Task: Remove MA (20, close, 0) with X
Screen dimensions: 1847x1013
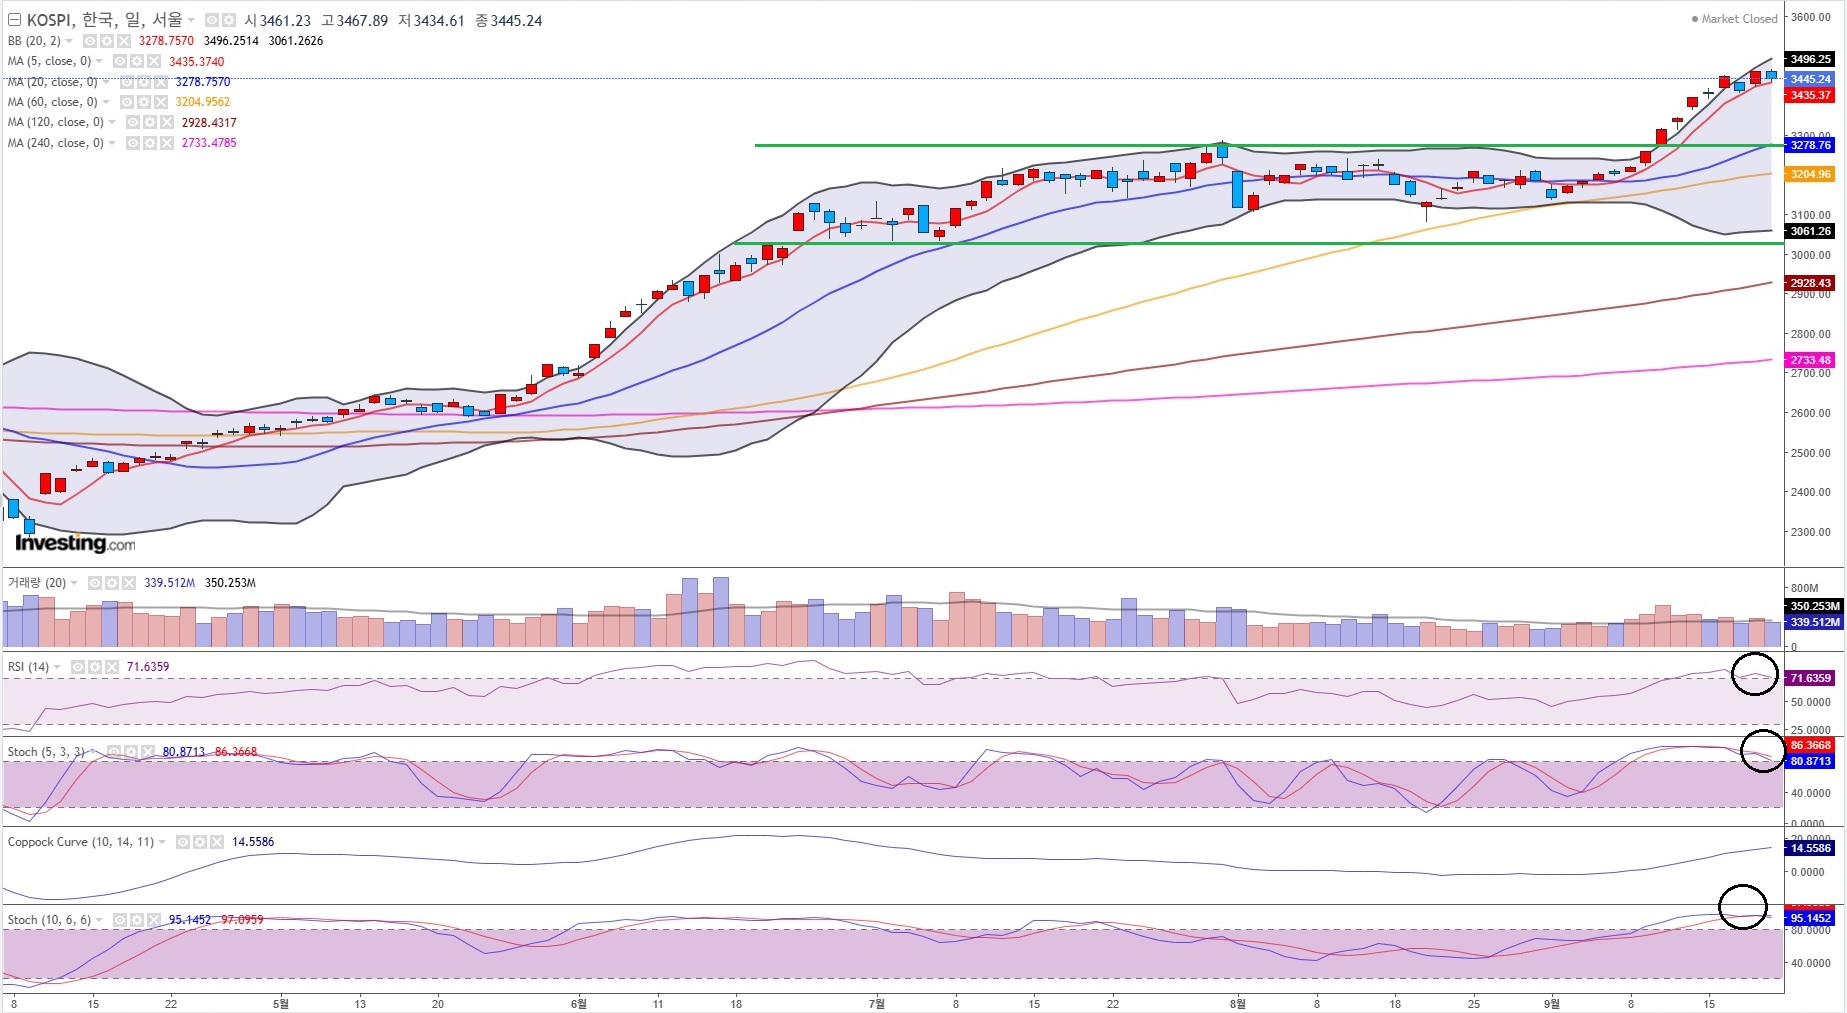Action: pyautogui.click(x=161, y=82)
